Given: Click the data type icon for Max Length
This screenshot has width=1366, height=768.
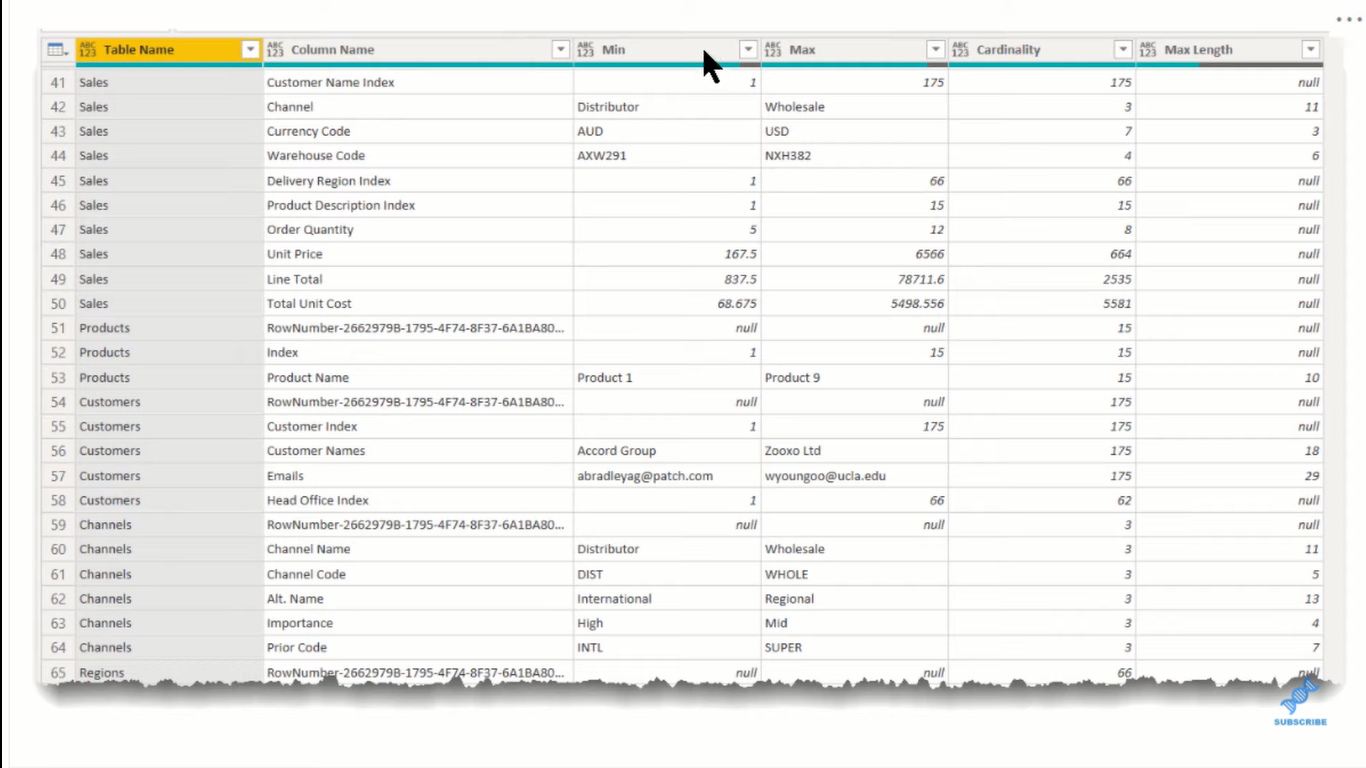Looking at the screenshot, I should 1148,50.
